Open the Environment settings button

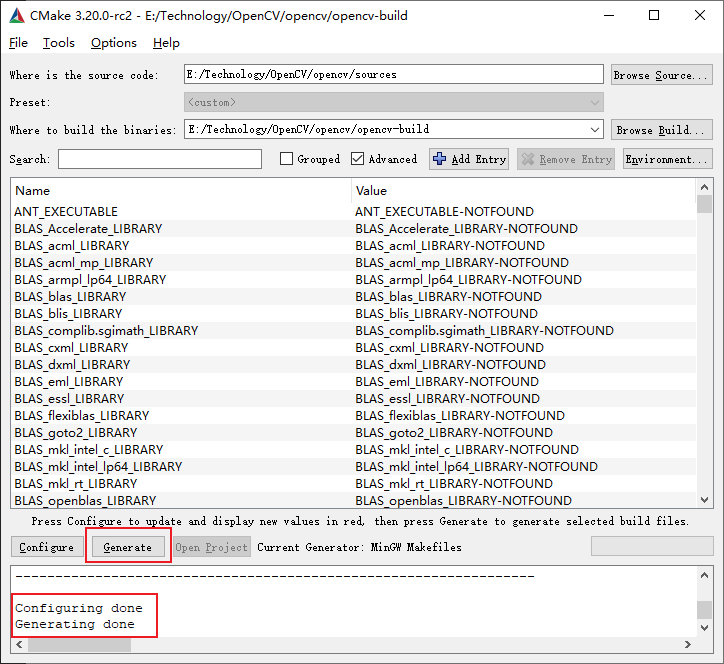click(x=667, y=159)
